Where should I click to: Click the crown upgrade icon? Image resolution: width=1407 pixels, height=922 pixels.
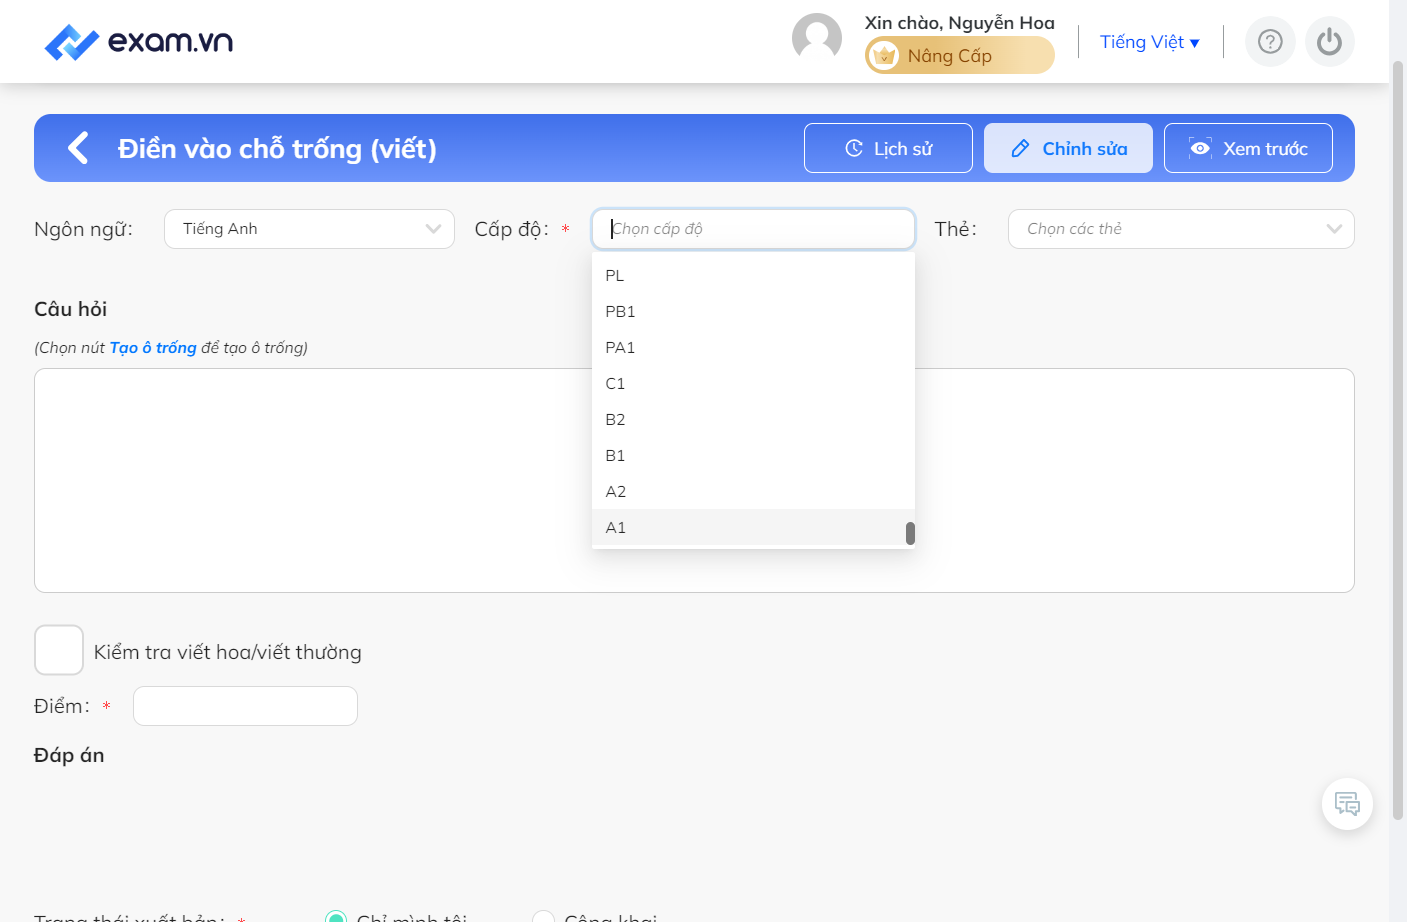[883, 56]
